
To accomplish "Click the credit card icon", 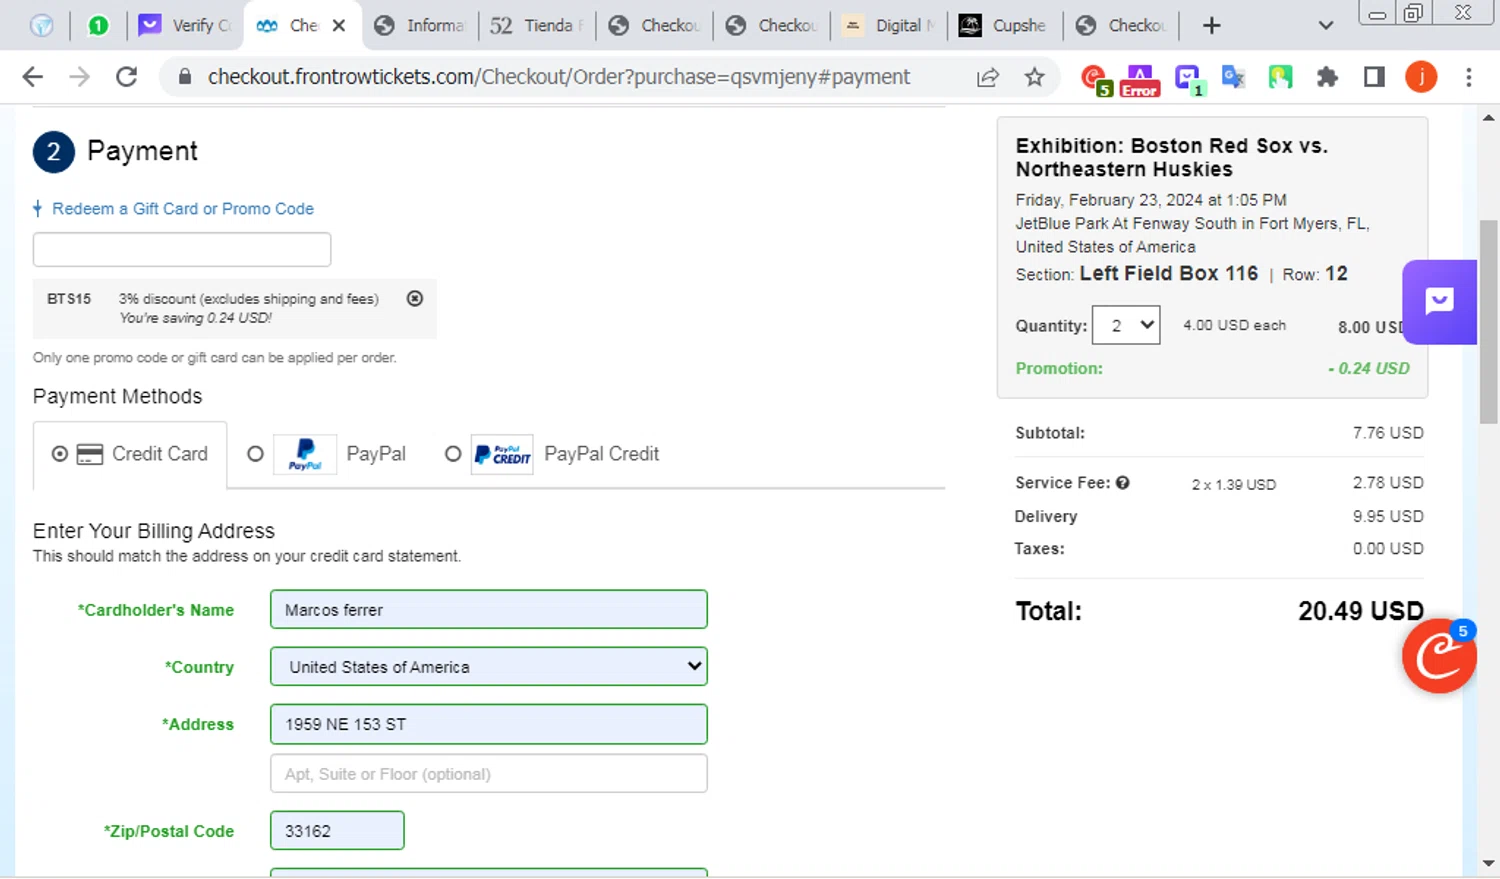I will [x=90, y=454].
